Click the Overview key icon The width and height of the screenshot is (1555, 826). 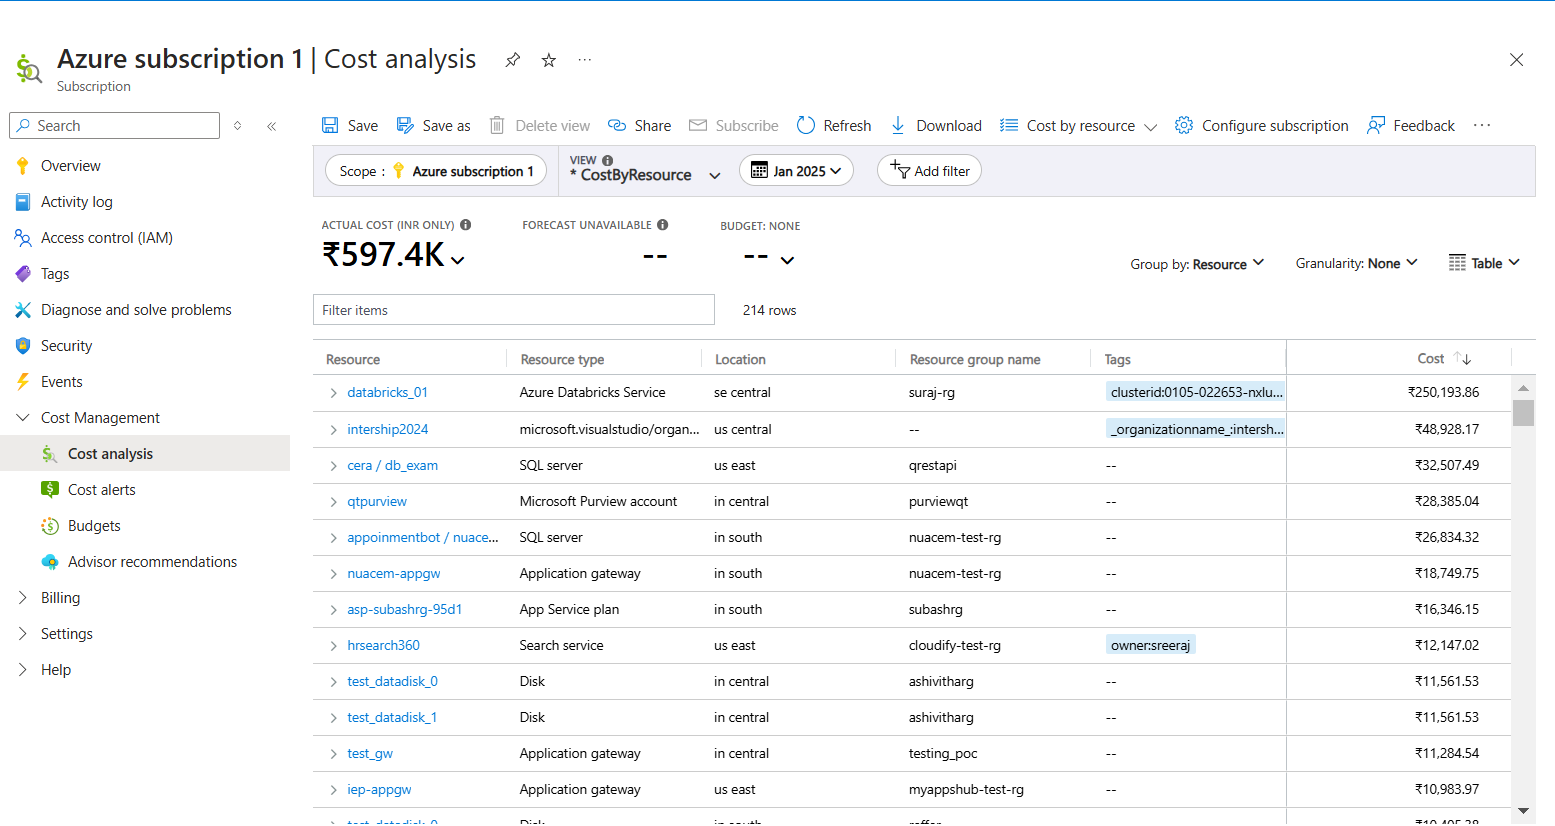[x=22, y=166]
